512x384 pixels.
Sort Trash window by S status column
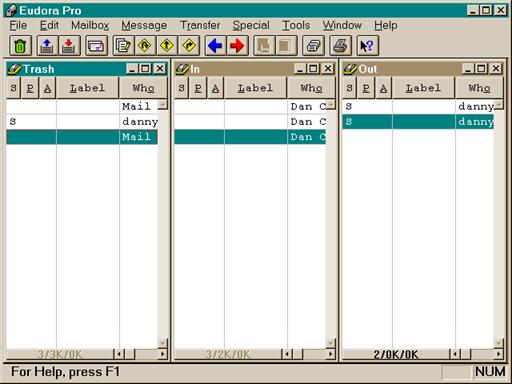tap(13, 88)
